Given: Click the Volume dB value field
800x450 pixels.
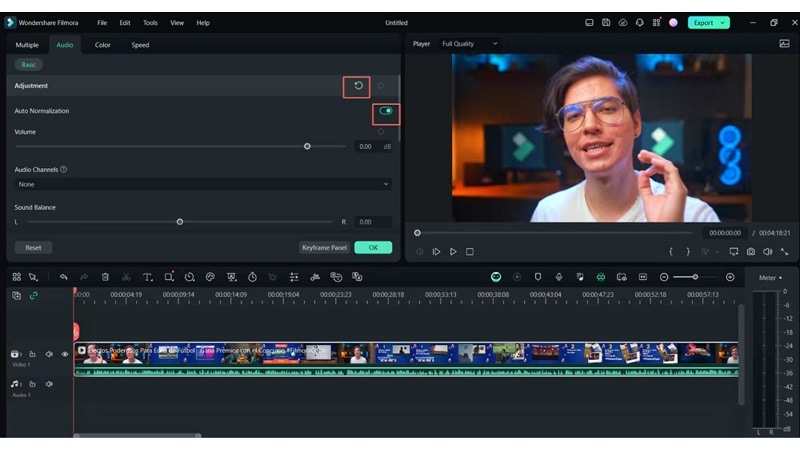Looking at the screenshot, I should (x=373, y=146).
